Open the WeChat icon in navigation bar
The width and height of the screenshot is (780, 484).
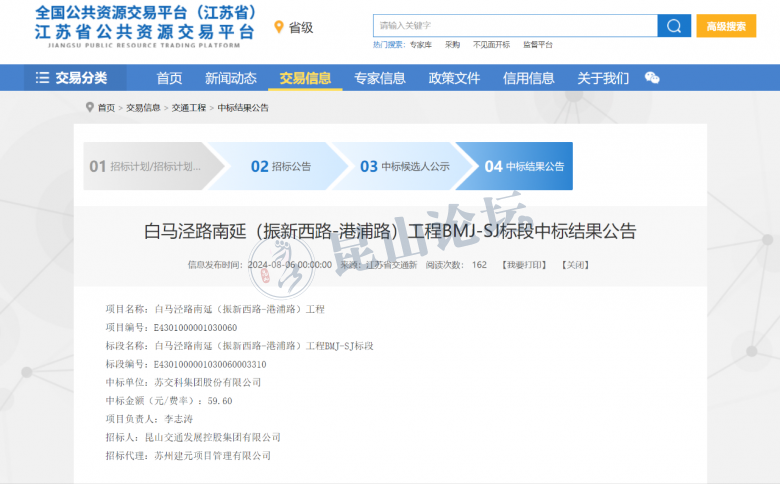[x=652, y=78]
